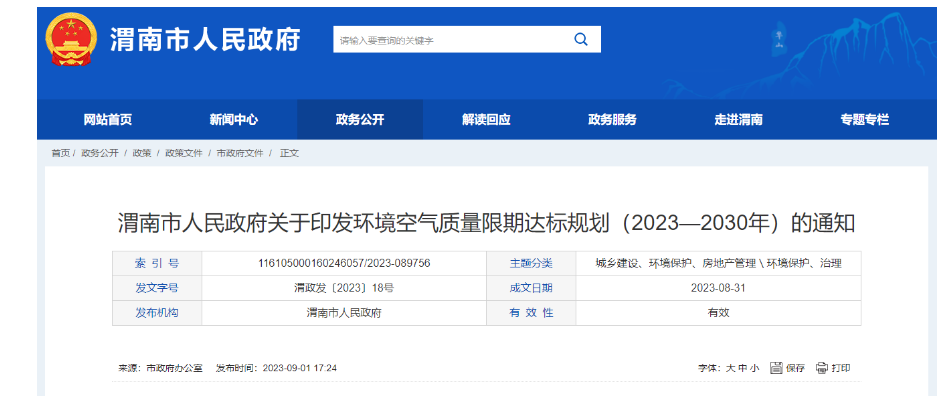949x405 pixels.
Task: Click the 保存 save link
Action: (795, 368)
